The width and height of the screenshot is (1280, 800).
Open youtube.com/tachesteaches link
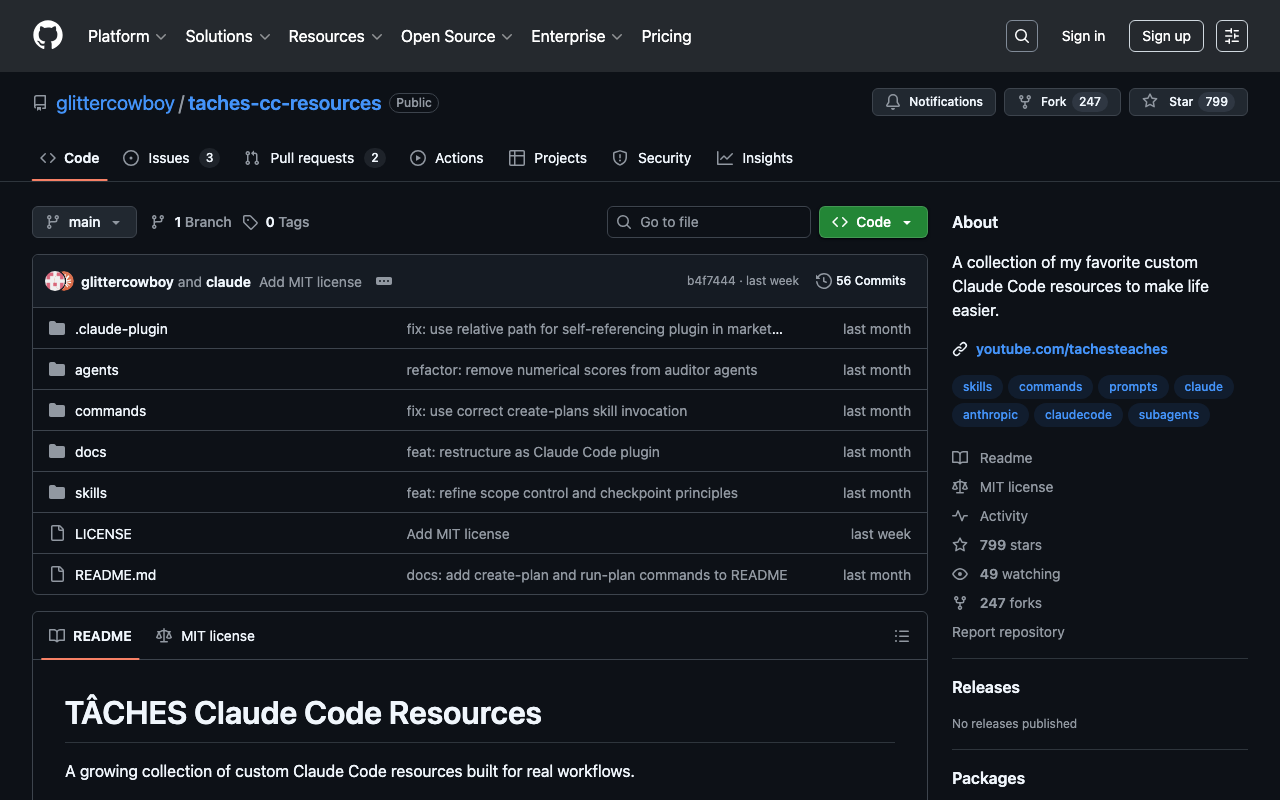click(1071, 349)
